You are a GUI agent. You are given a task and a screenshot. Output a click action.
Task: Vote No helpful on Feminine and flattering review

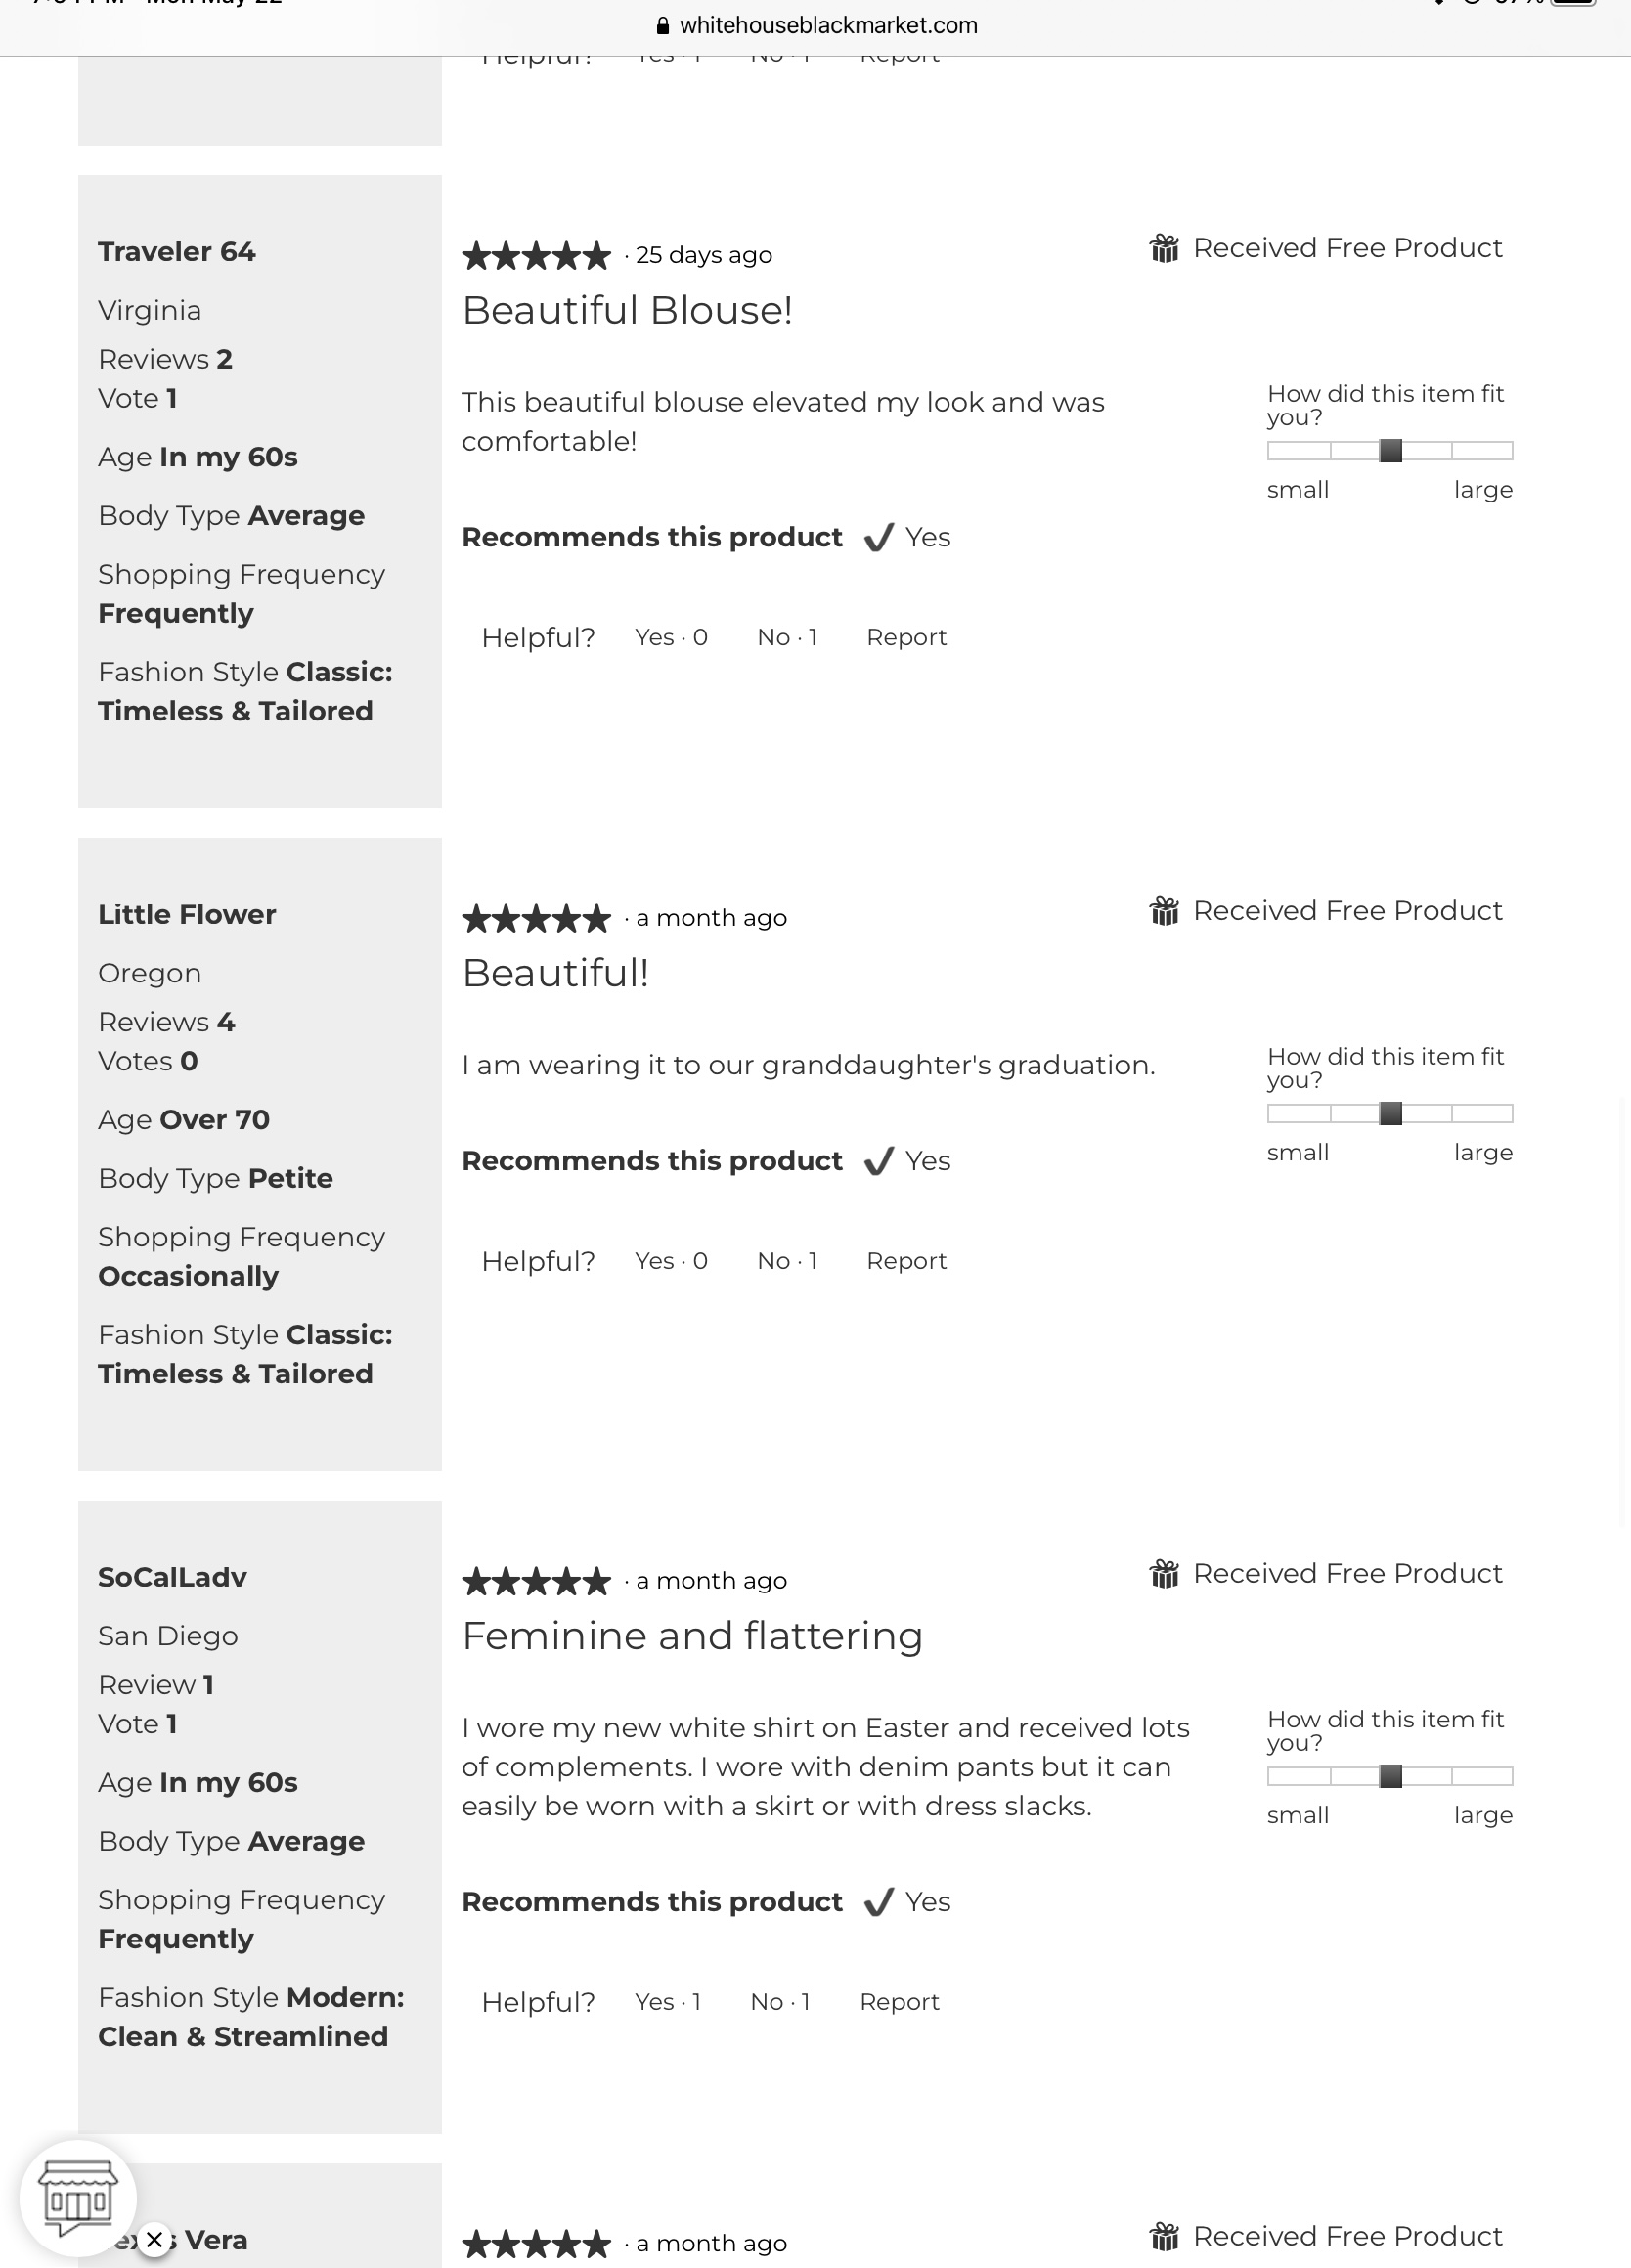[x=780, y=2002]
